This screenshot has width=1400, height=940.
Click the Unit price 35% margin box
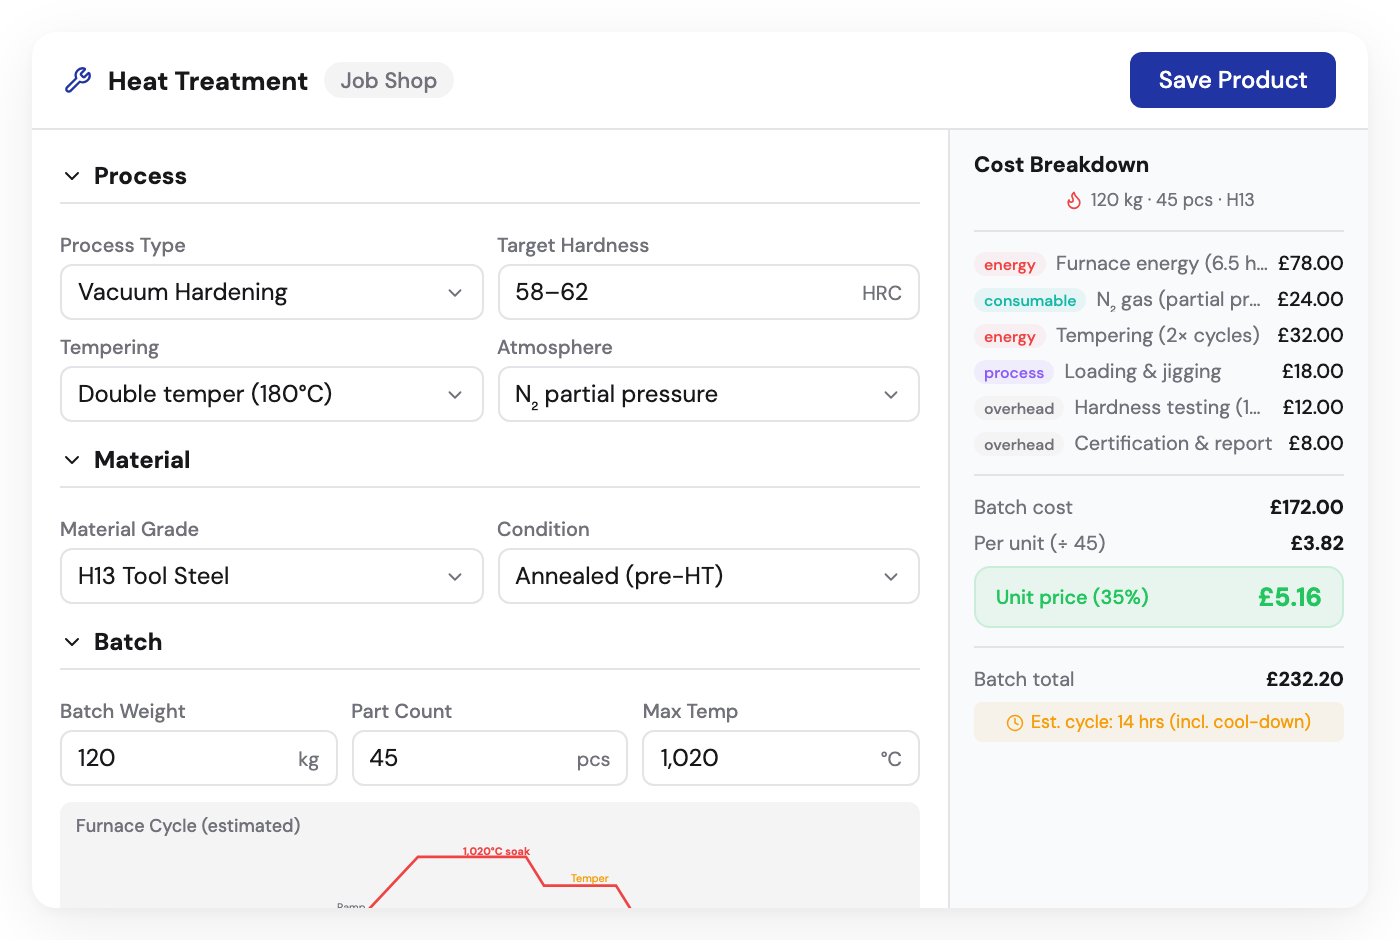tap(1158, 597)
